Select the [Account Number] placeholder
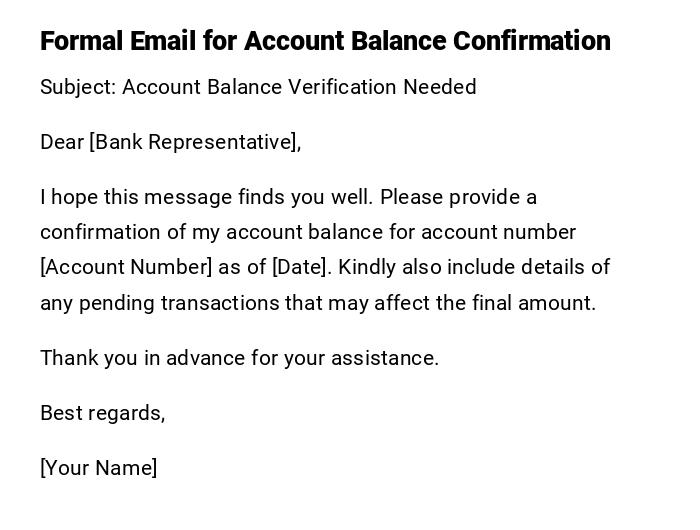Image resolution: width=700 pixels, height=530 pixels. [126, 267]
